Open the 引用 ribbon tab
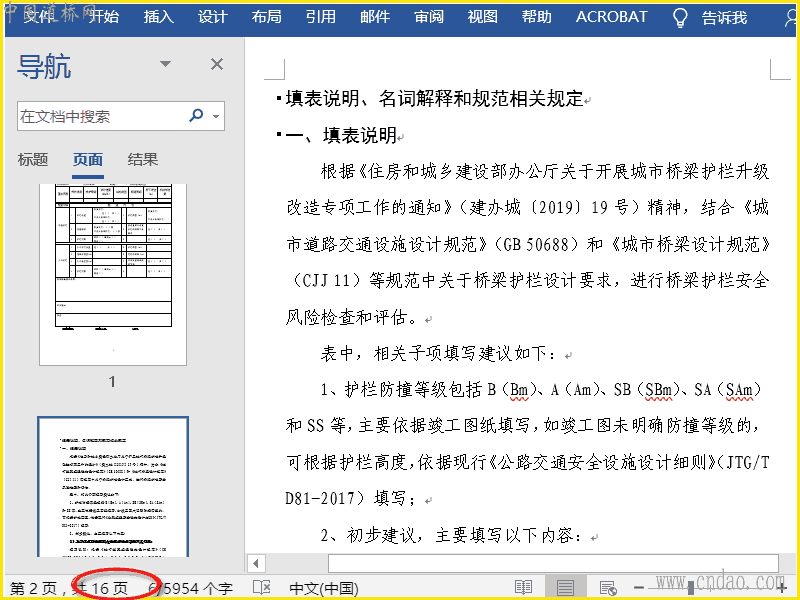 click(x=320, y=17)
